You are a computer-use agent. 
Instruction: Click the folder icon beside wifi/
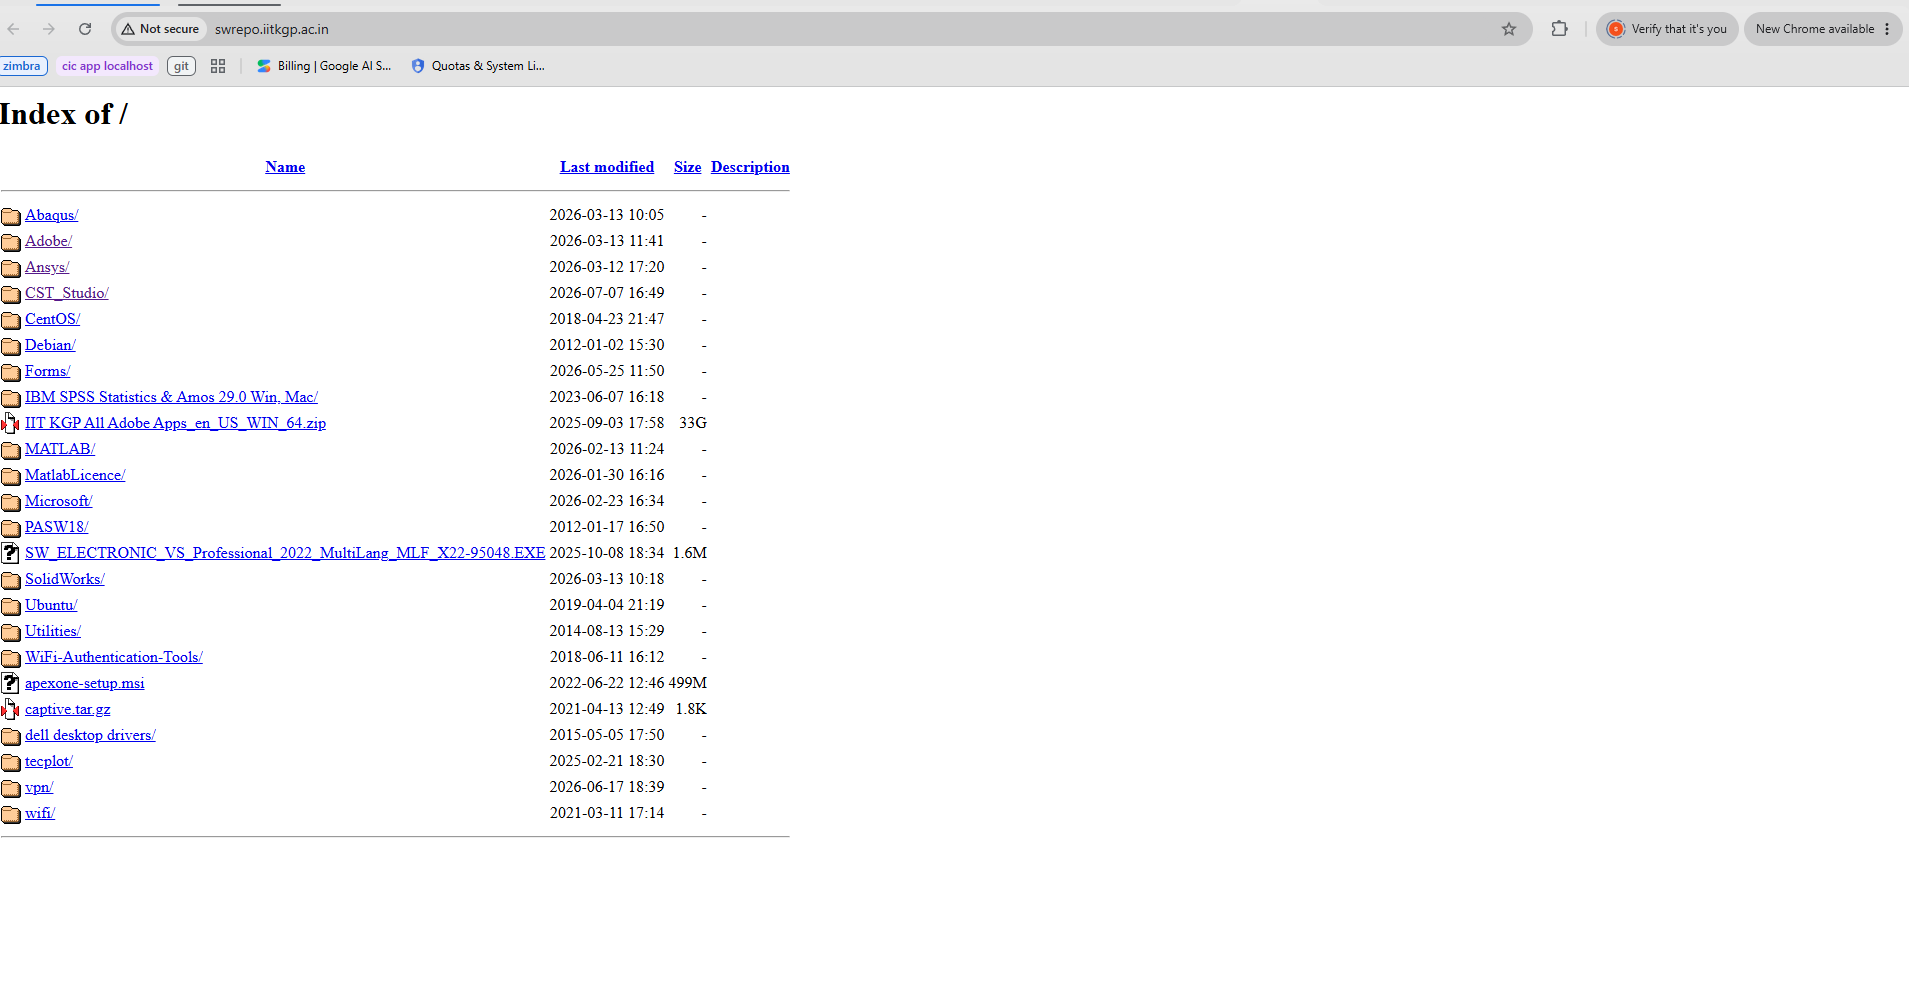pos(11,814)
